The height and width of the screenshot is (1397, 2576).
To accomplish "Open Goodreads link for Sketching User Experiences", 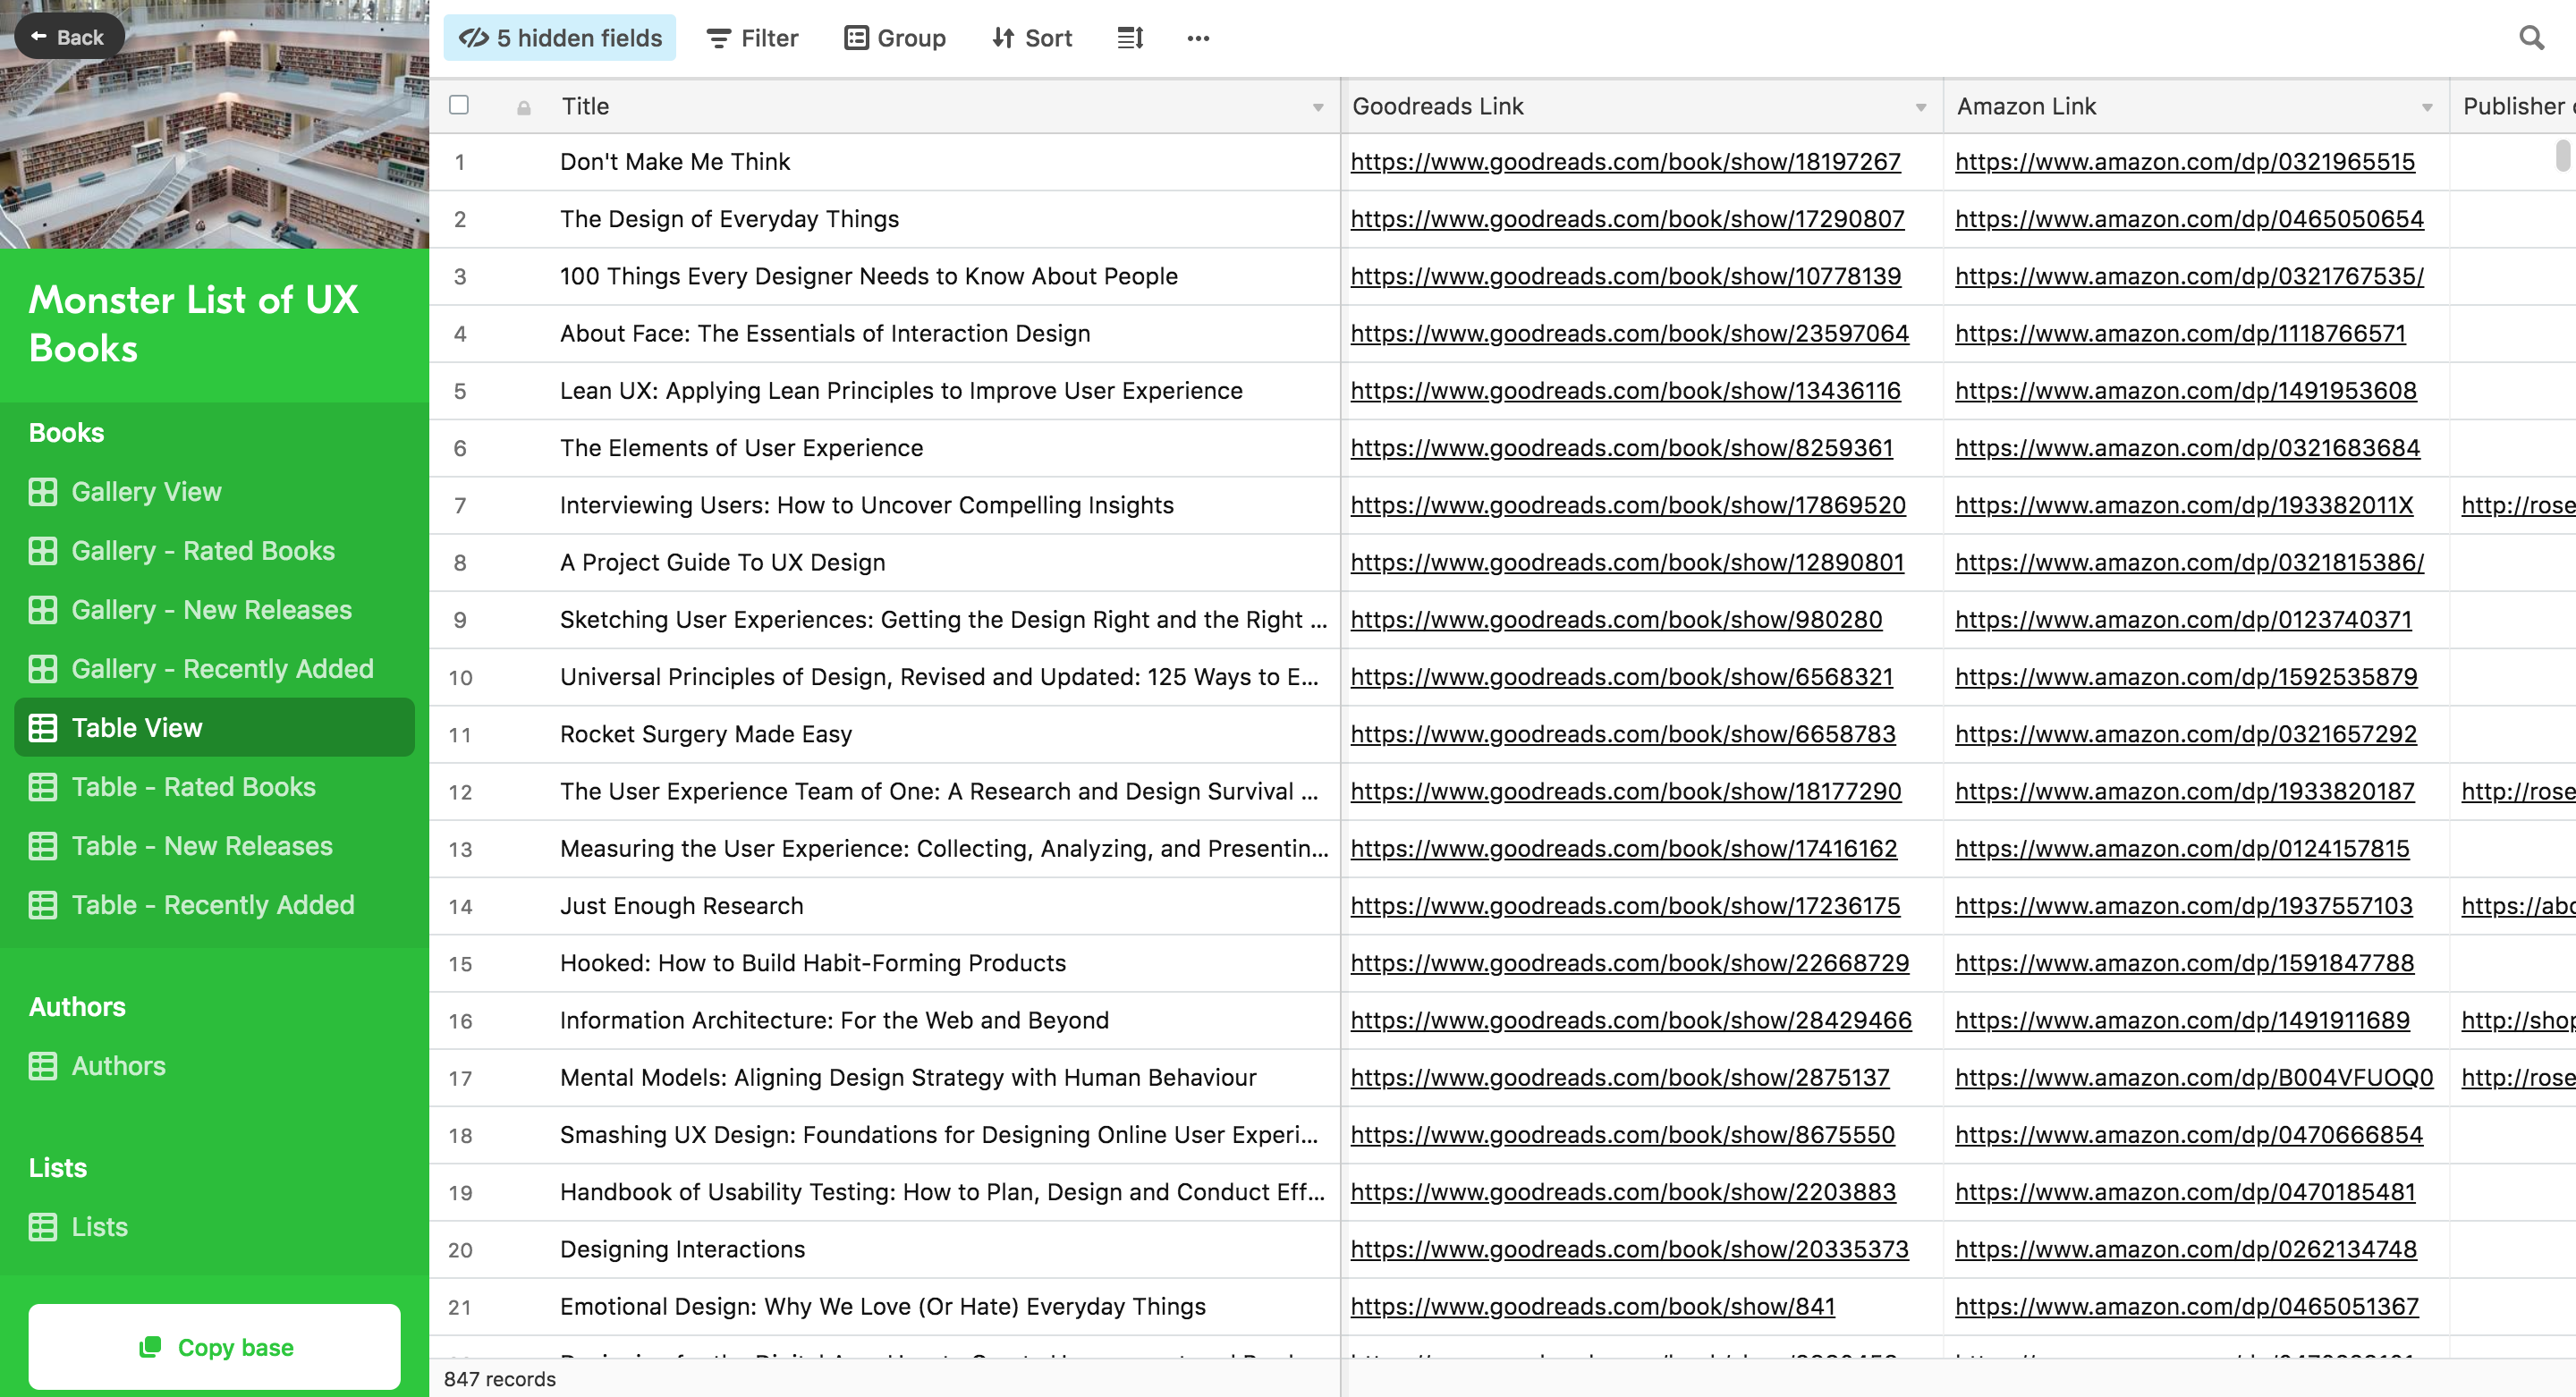I will tap(1616, 620).
